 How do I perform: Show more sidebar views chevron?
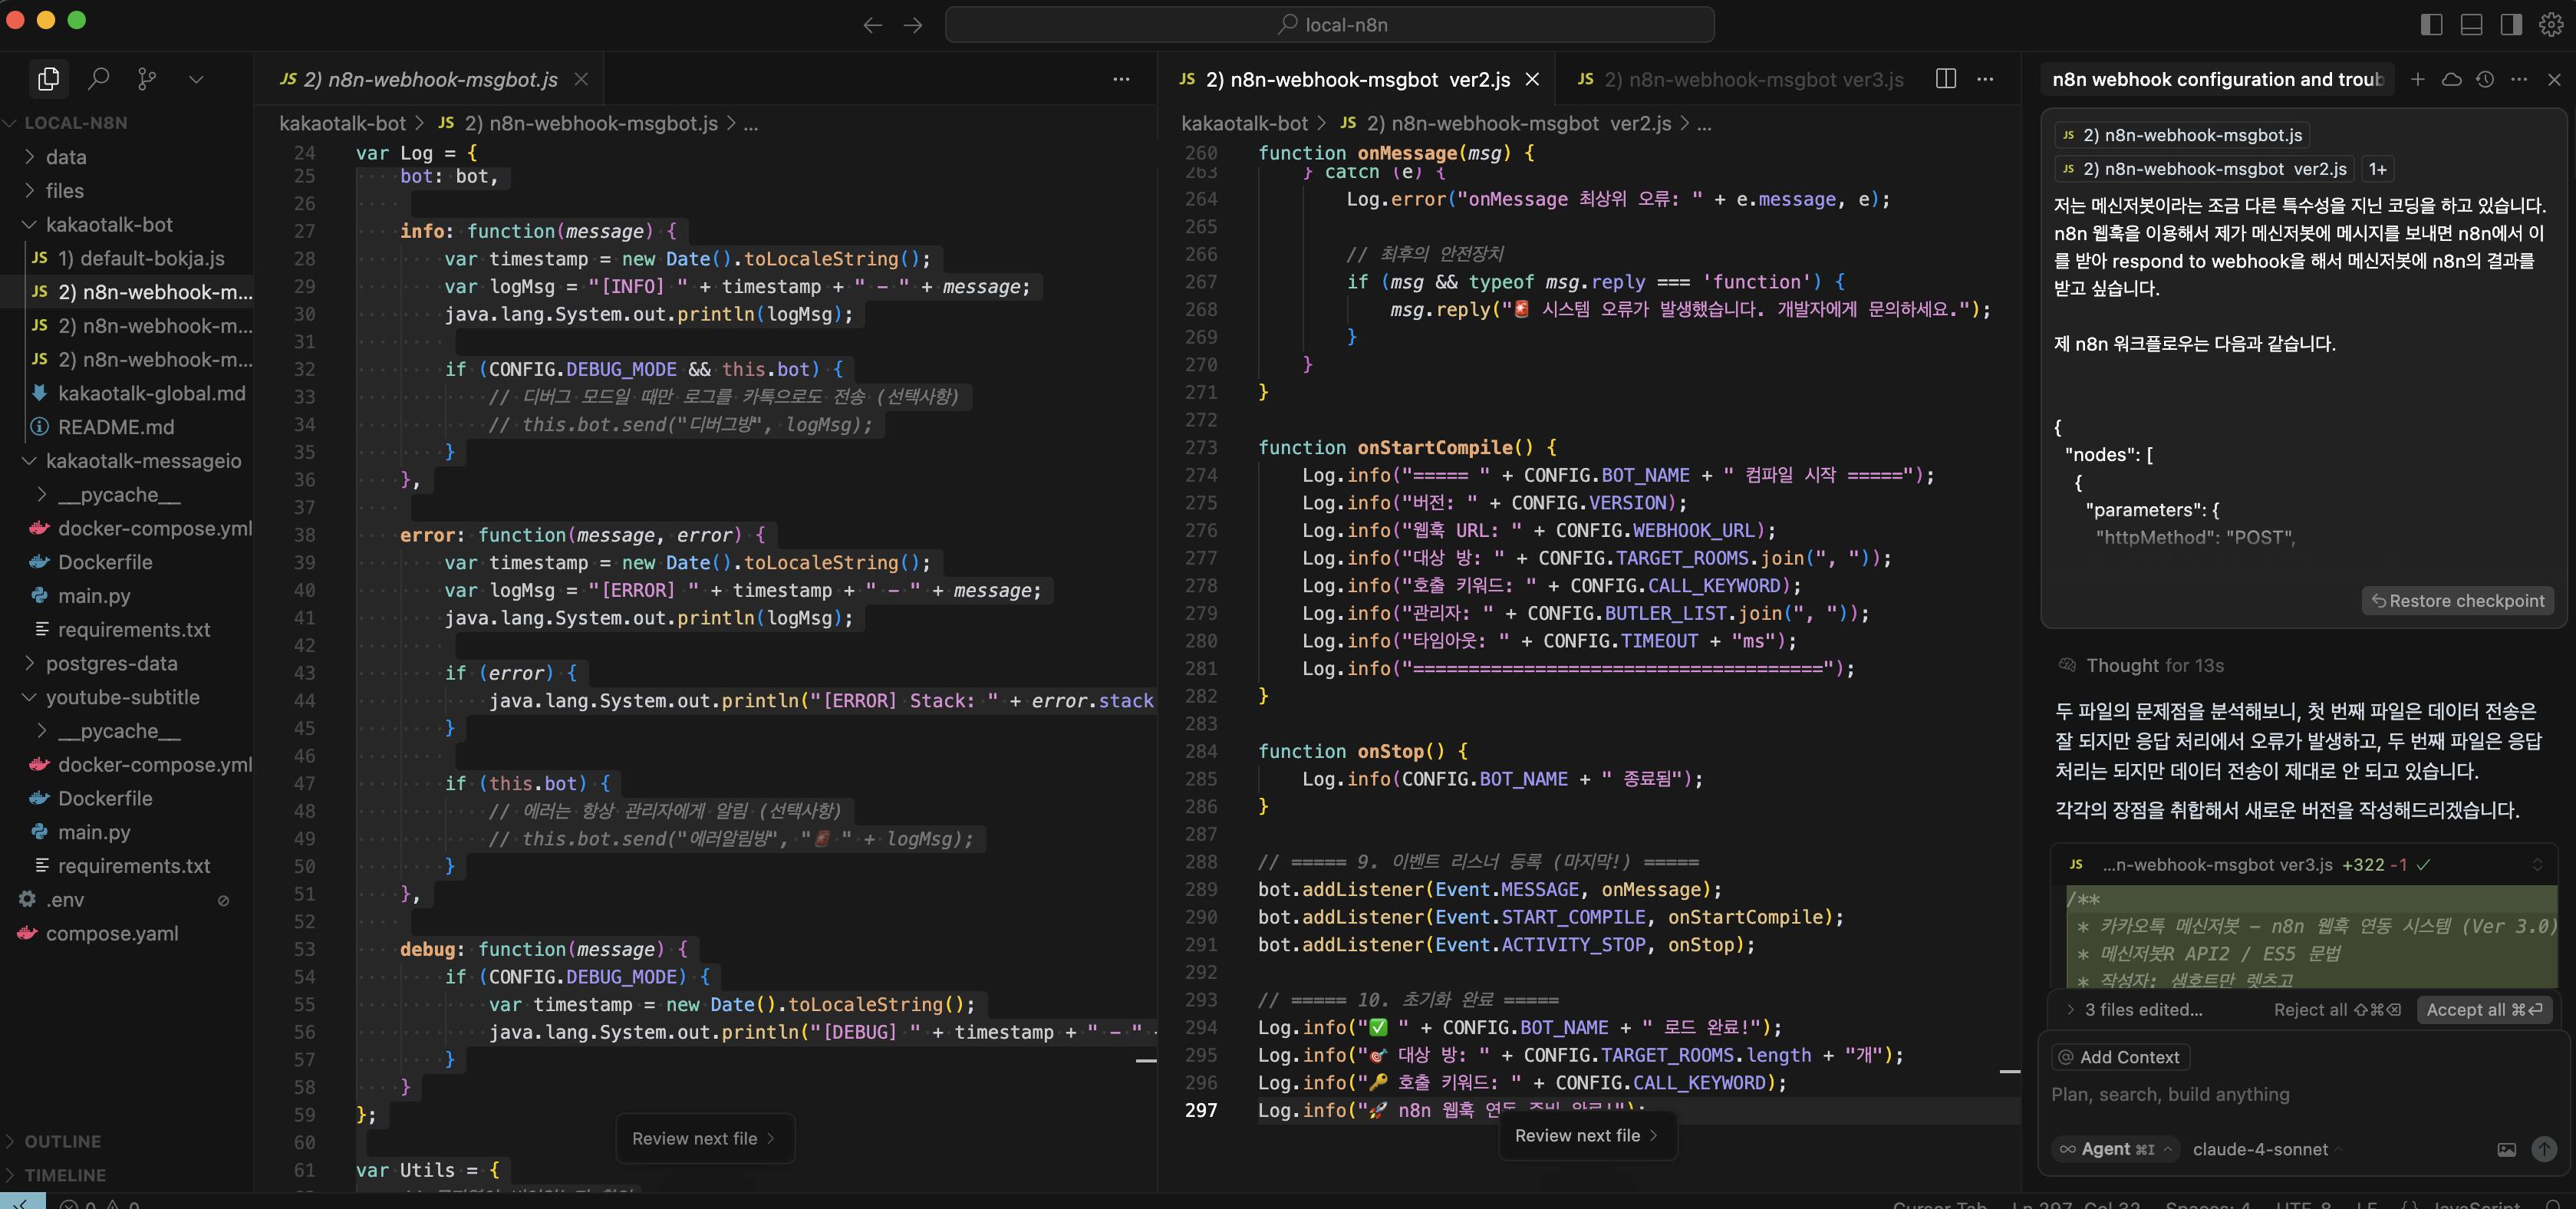pos(196,79)
